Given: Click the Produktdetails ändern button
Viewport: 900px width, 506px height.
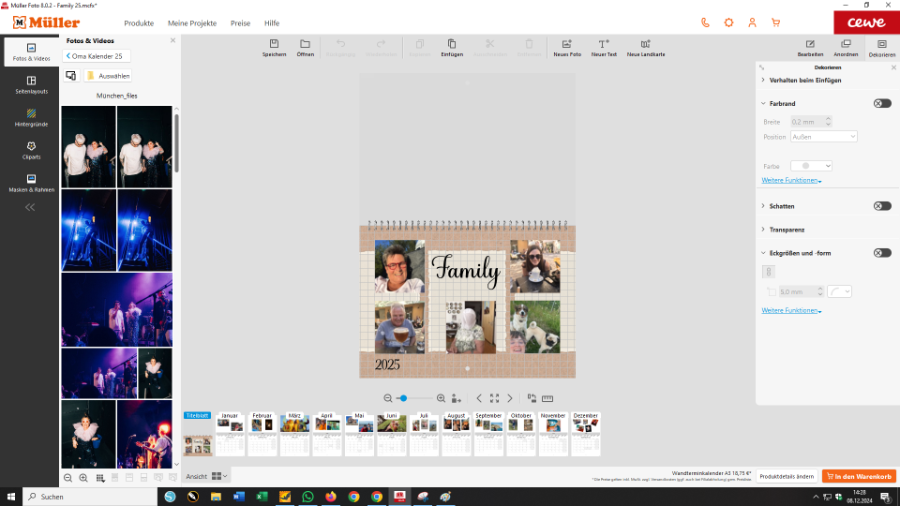Looking at the screenshot, I should (x=785, y=476).
